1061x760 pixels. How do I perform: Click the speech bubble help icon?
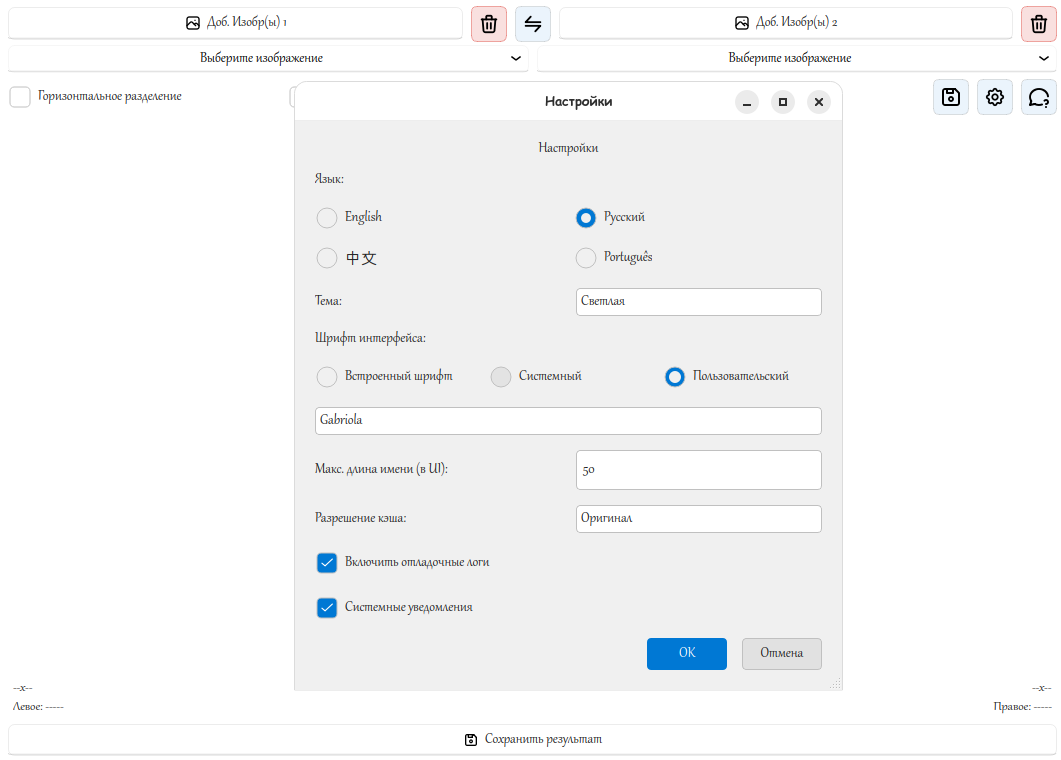[x=1039, y=97]
